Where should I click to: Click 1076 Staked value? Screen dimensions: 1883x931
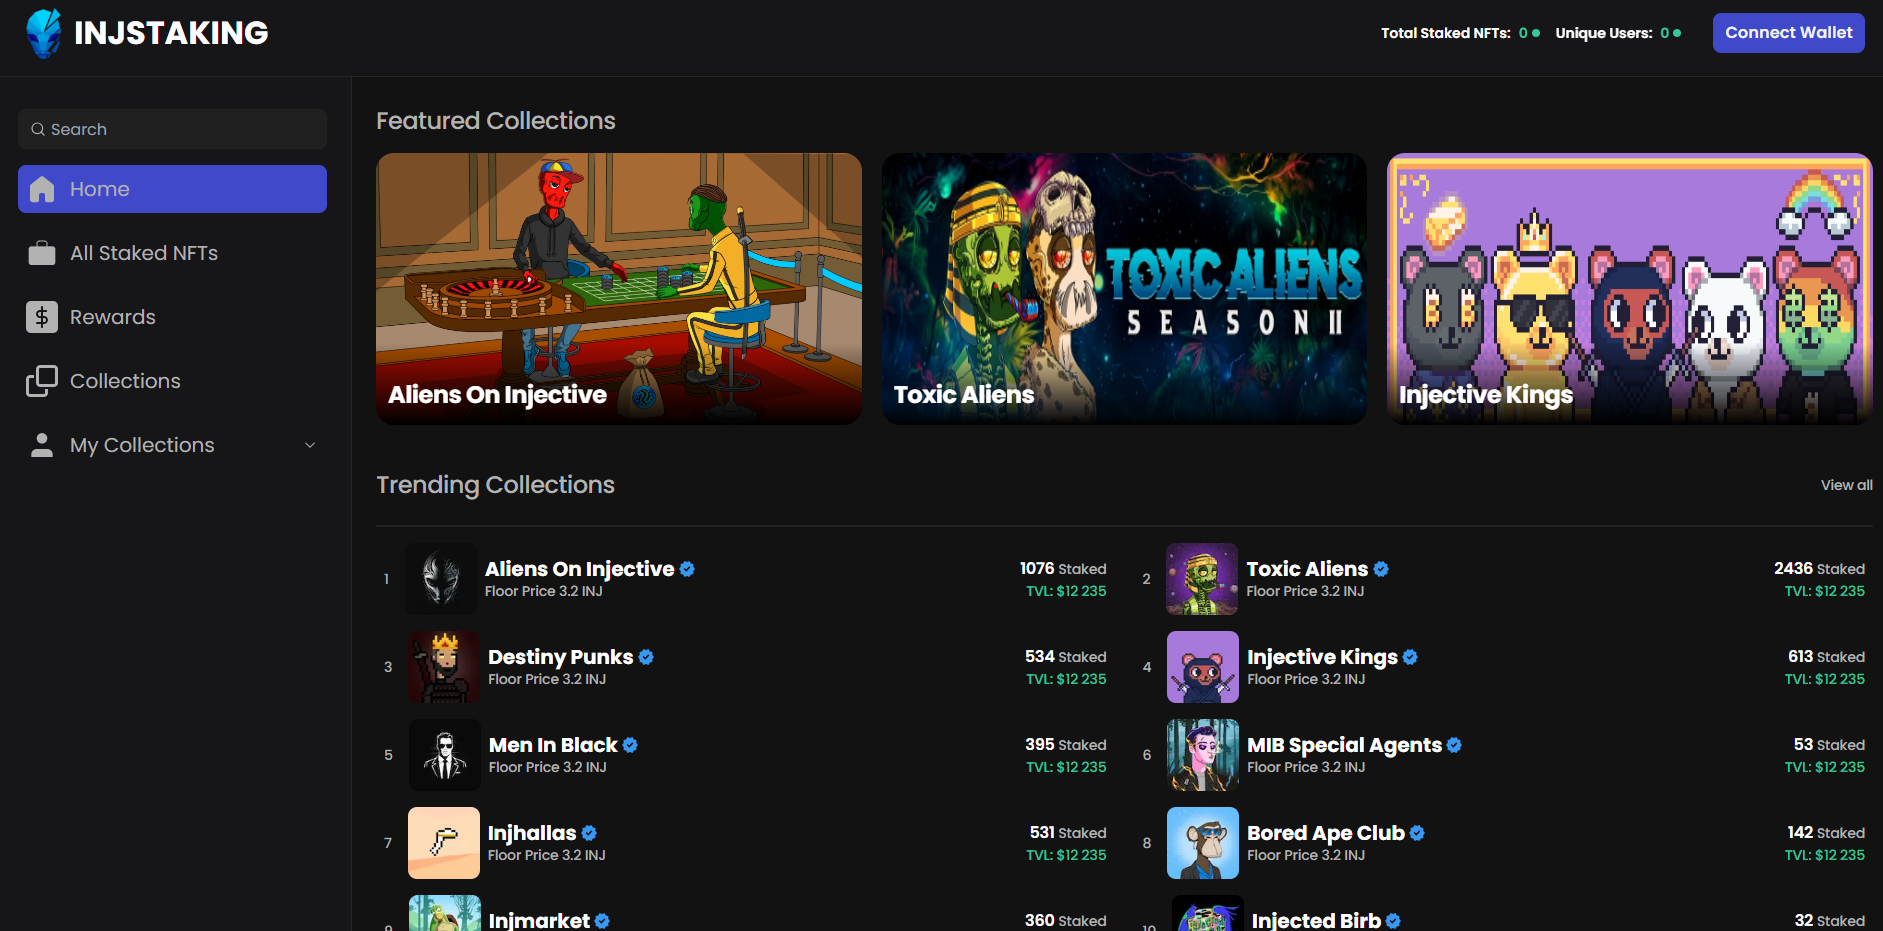(1063, 569)
